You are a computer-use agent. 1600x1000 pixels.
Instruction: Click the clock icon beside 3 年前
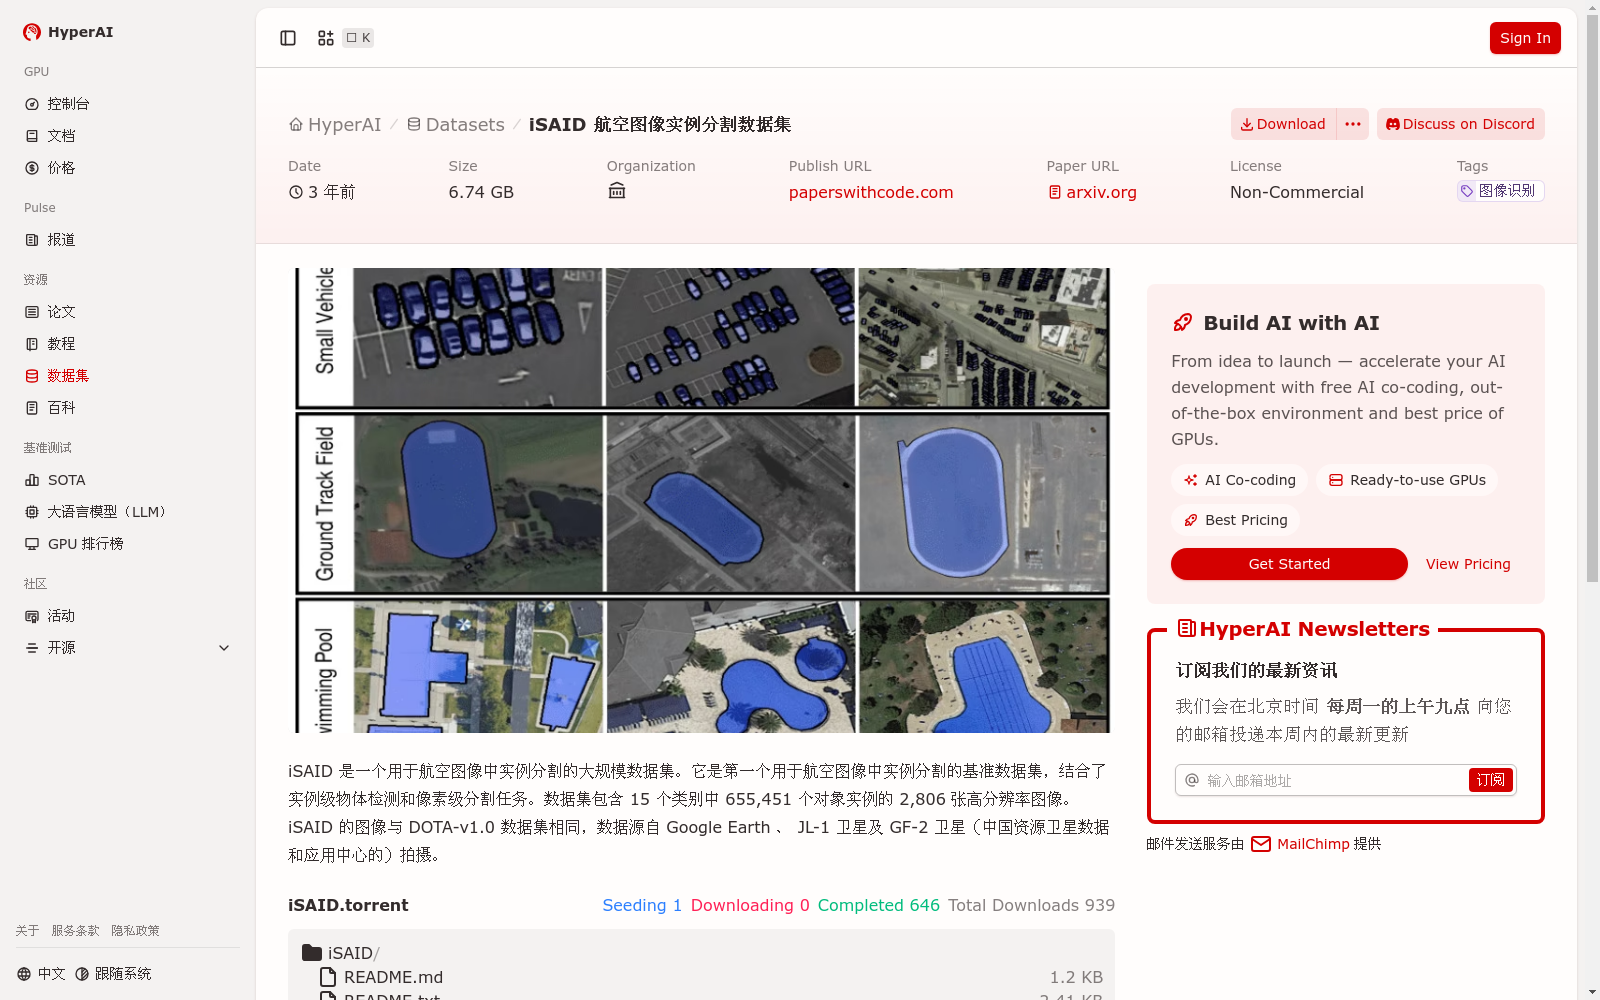coord(296,192)
